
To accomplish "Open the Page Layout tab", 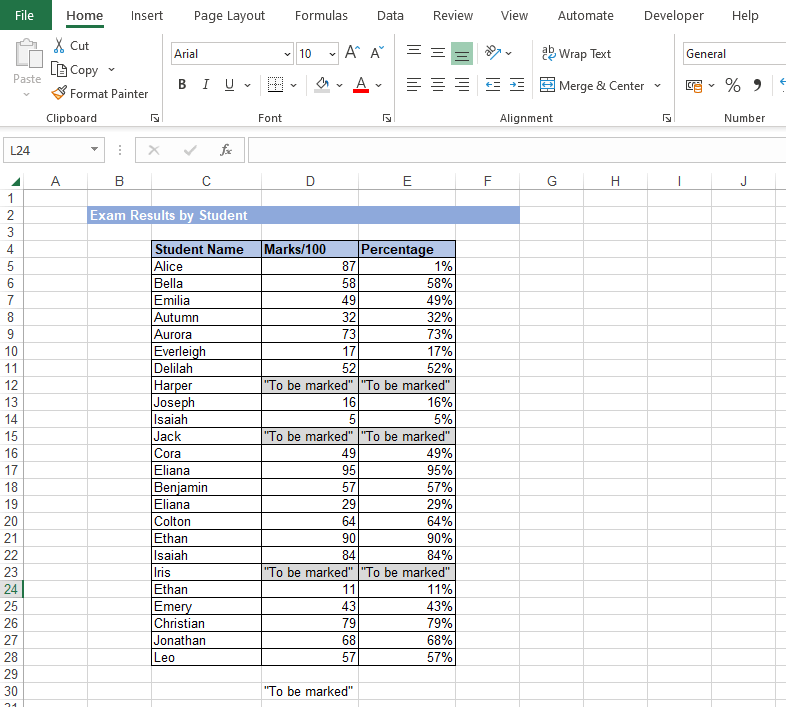I will point(229,16).
